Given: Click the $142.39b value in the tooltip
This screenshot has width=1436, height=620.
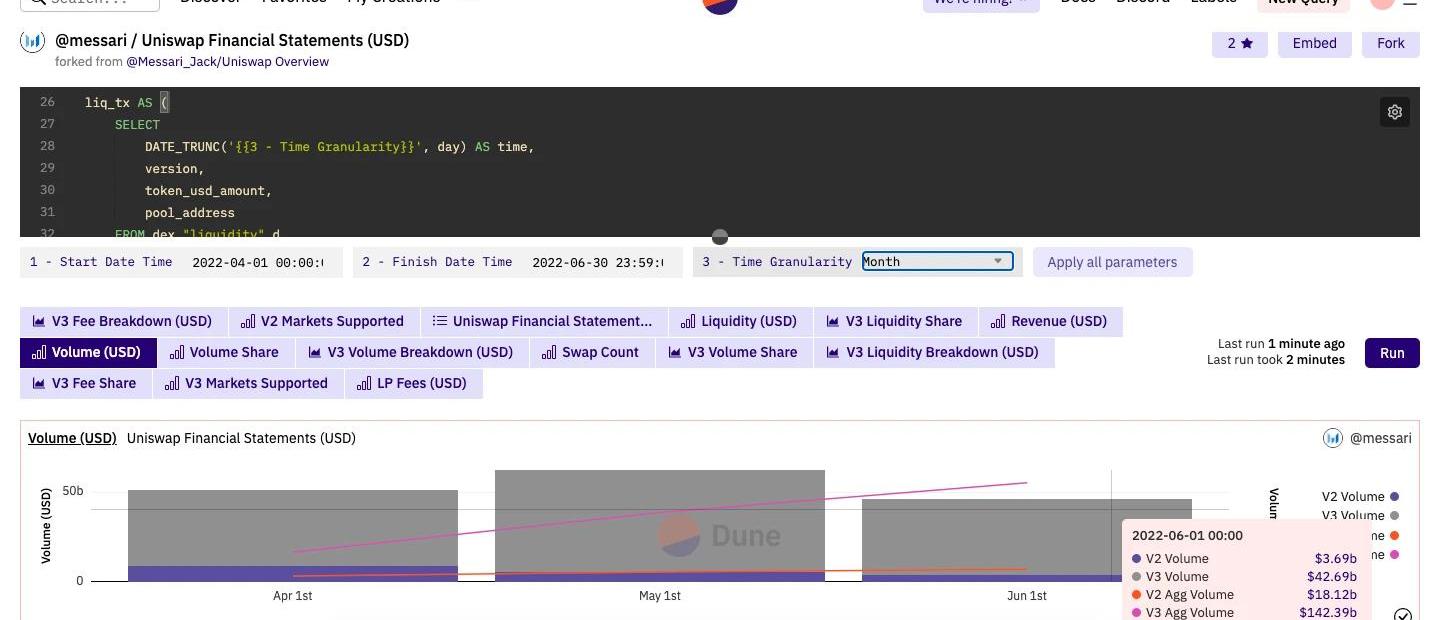Looking at the screenshot, I should pos(1328,613).
